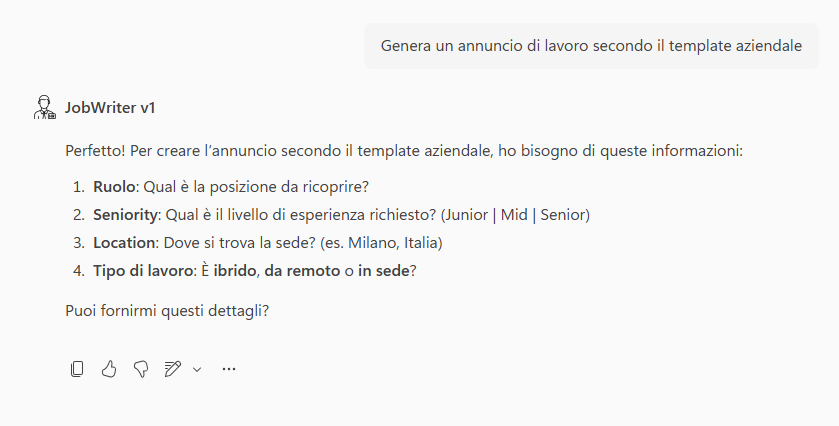
Task: Click the bold Ruolo label
Action: pyautogui.click(x=114, y=187)
